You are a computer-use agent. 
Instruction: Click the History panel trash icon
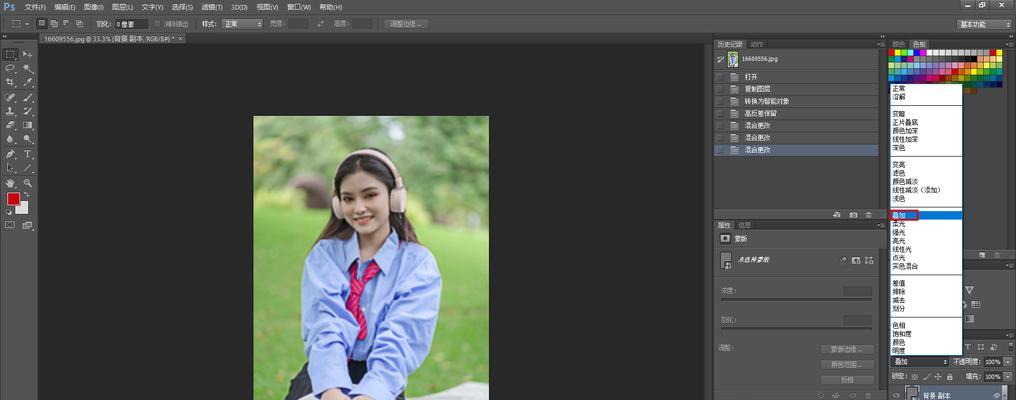pyautogui.click(x=869, y=215)
